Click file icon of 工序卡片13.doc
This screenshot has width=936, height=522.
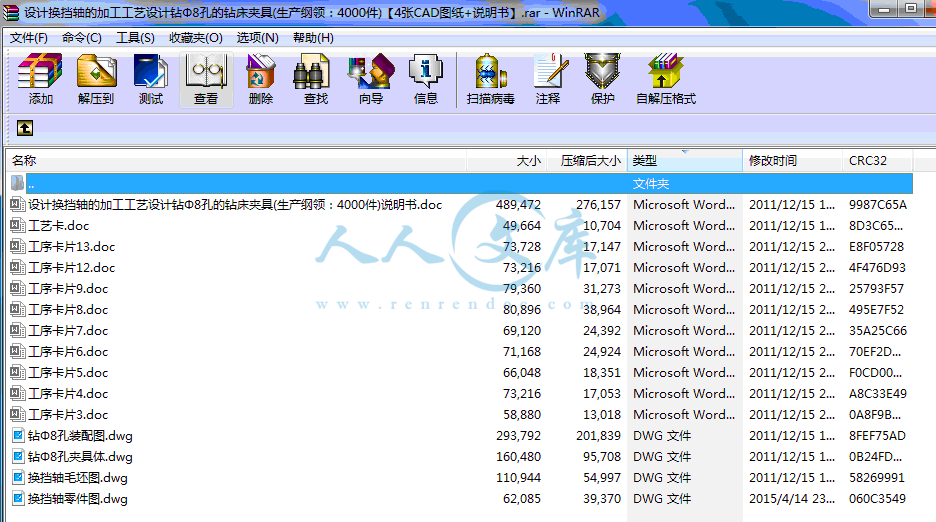click(17, 246)
